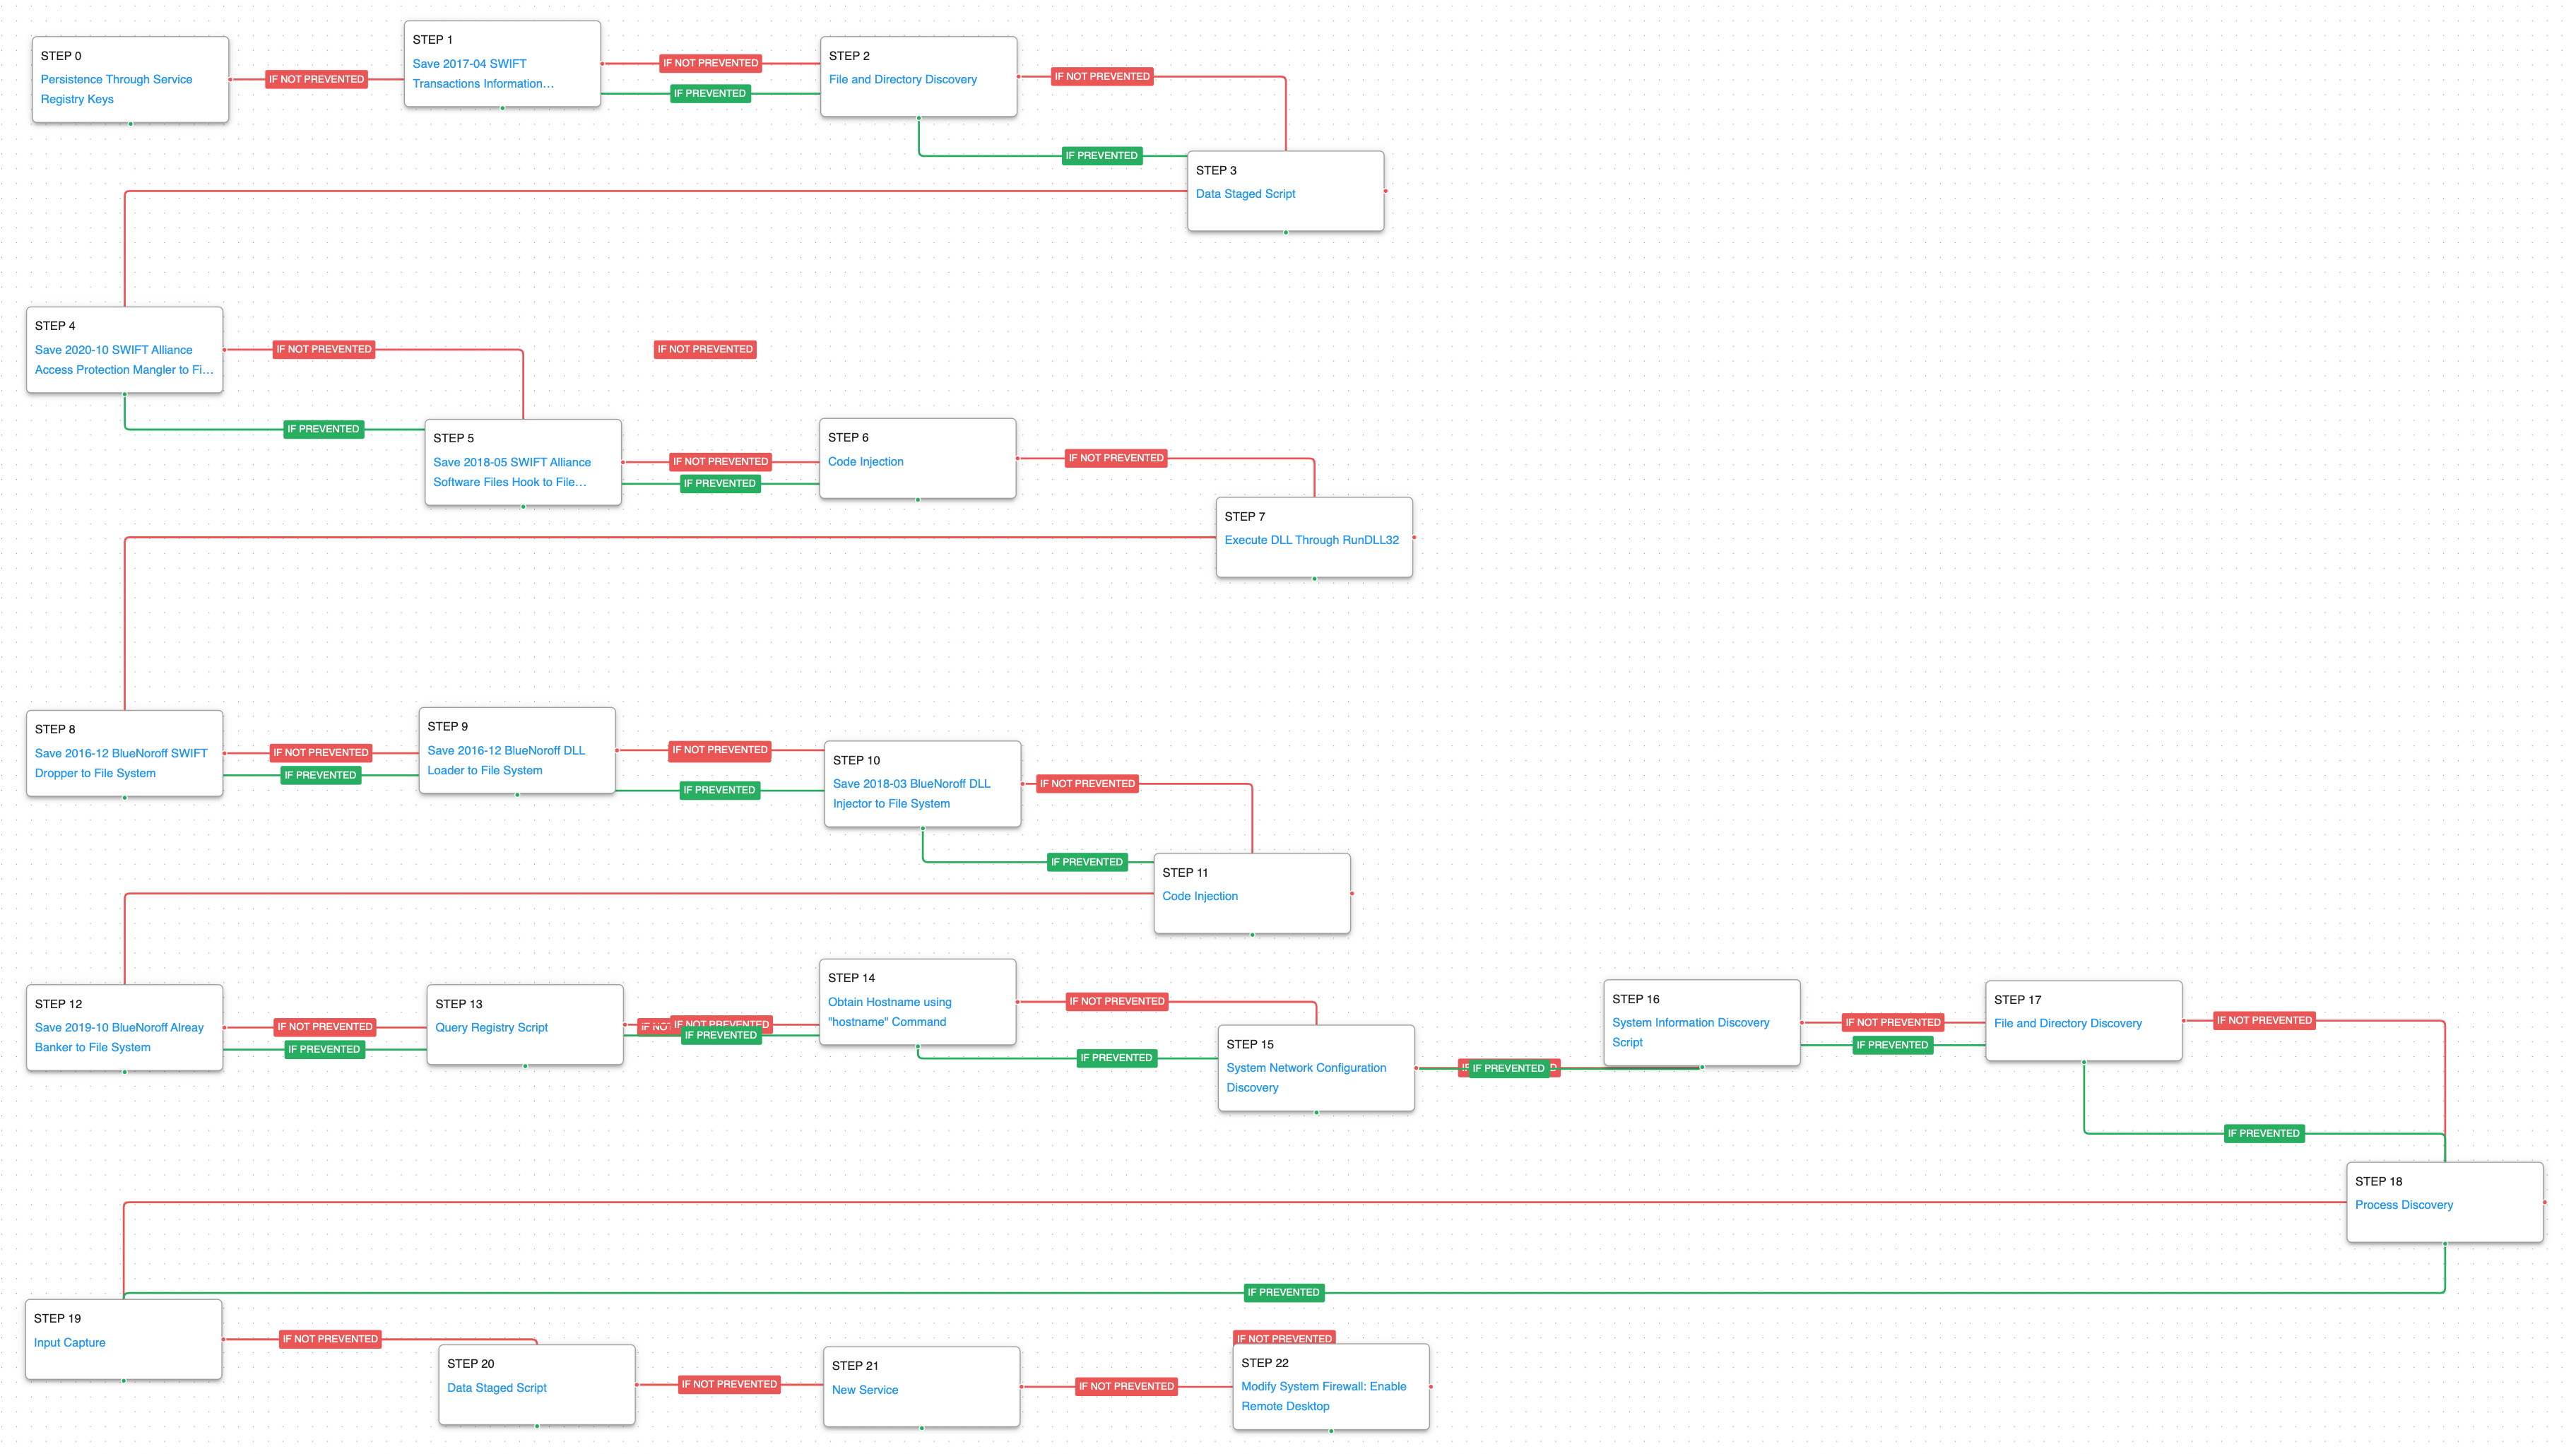Click Query Registry Script in Step 13
Viewport: 2576px width, 1454px height.
click(491, 1028)
